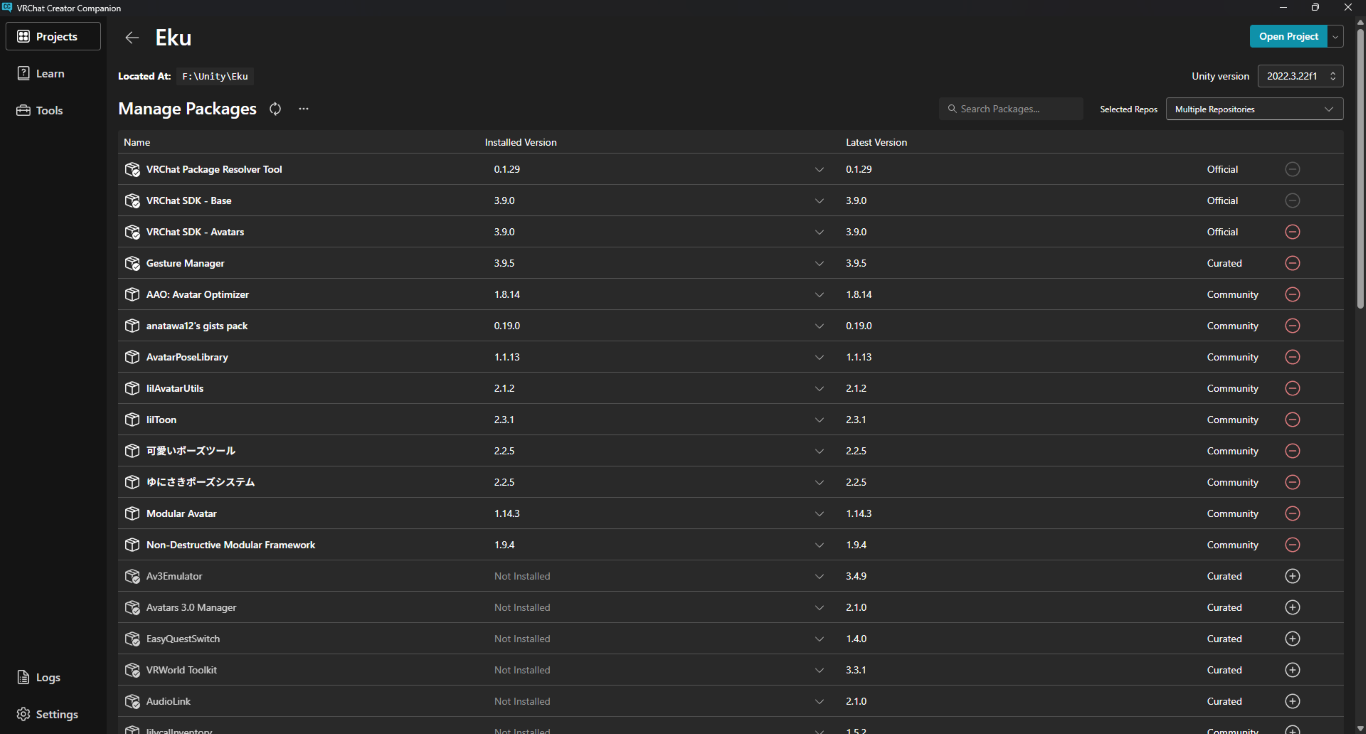Add the Av3Emulator package
Screen dimensions: 1366x734
[1292, 576]
